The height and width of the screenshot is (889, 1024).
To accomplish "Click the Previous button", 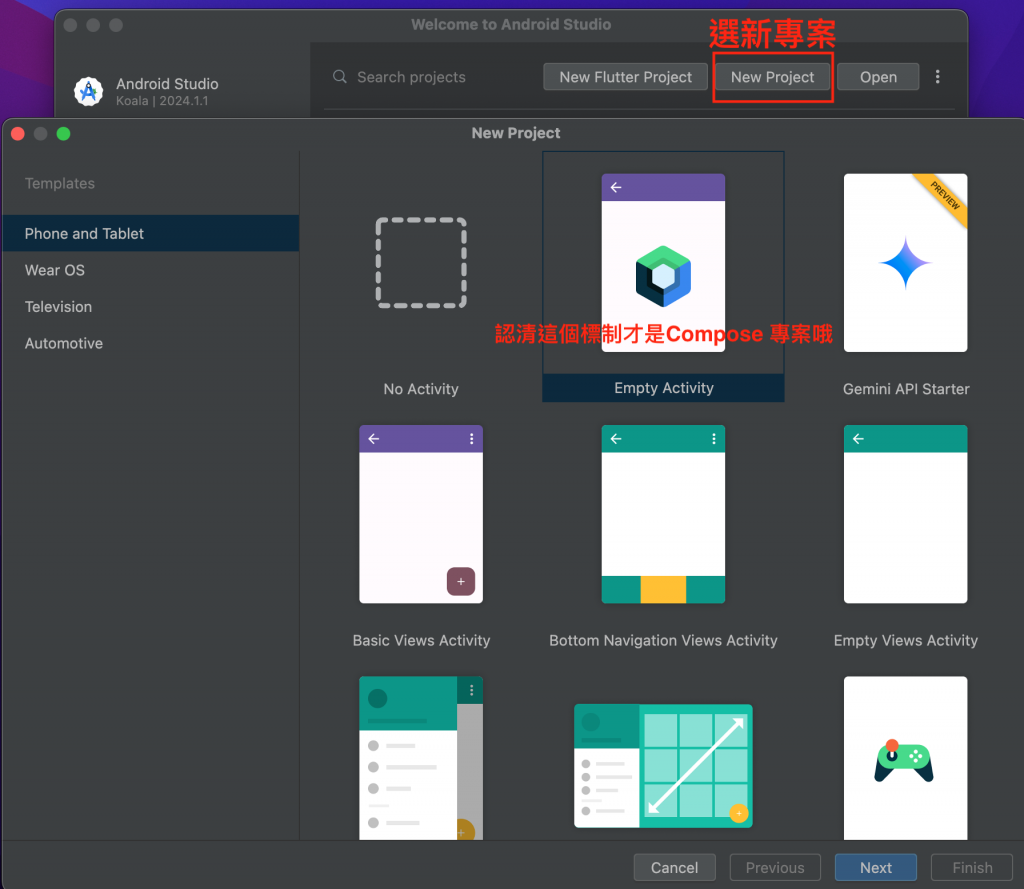I will pos(775,867).
